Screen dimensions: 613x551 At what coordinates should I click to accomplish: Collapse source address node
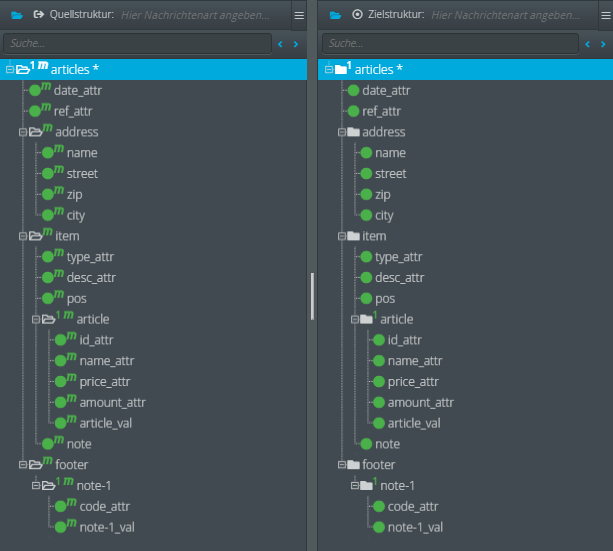coord(23,132)
